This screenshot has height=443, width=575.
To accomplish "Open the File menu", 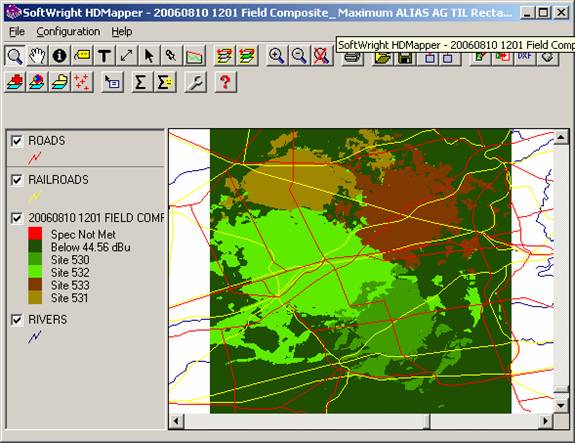I will click(x=17, y=32).
